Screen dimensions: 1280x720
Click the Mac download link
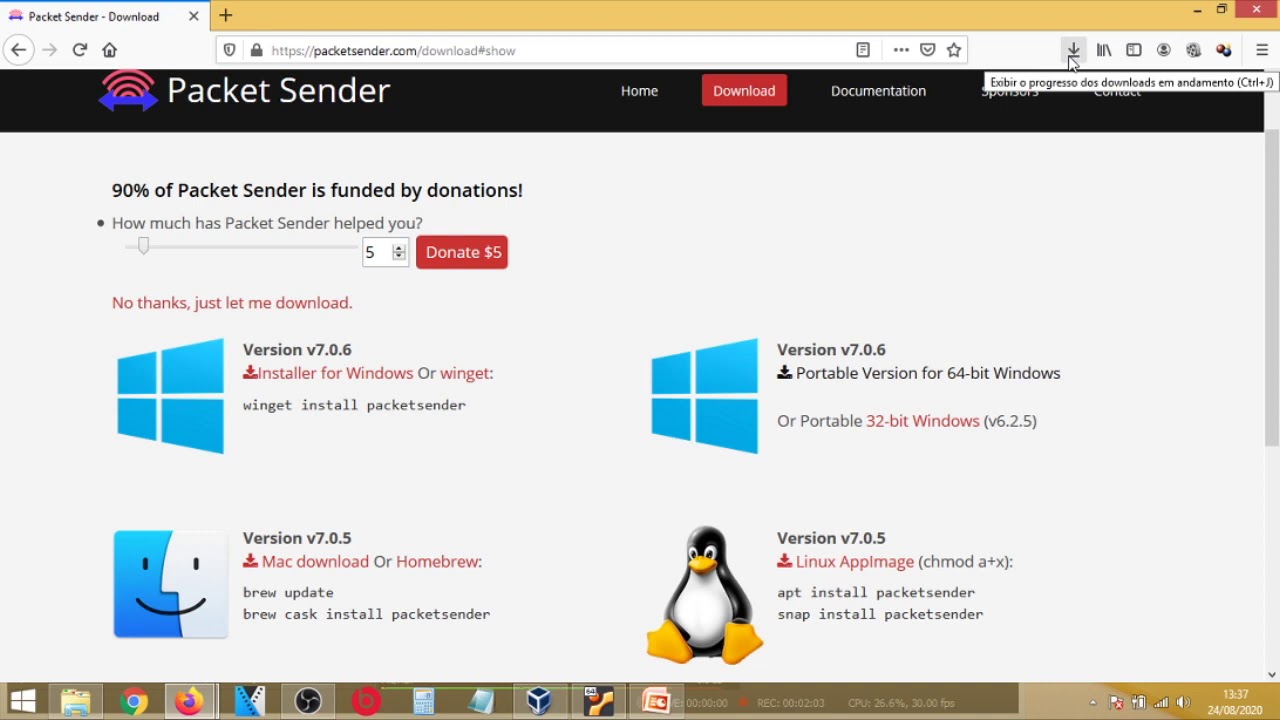tap(306, 562)
